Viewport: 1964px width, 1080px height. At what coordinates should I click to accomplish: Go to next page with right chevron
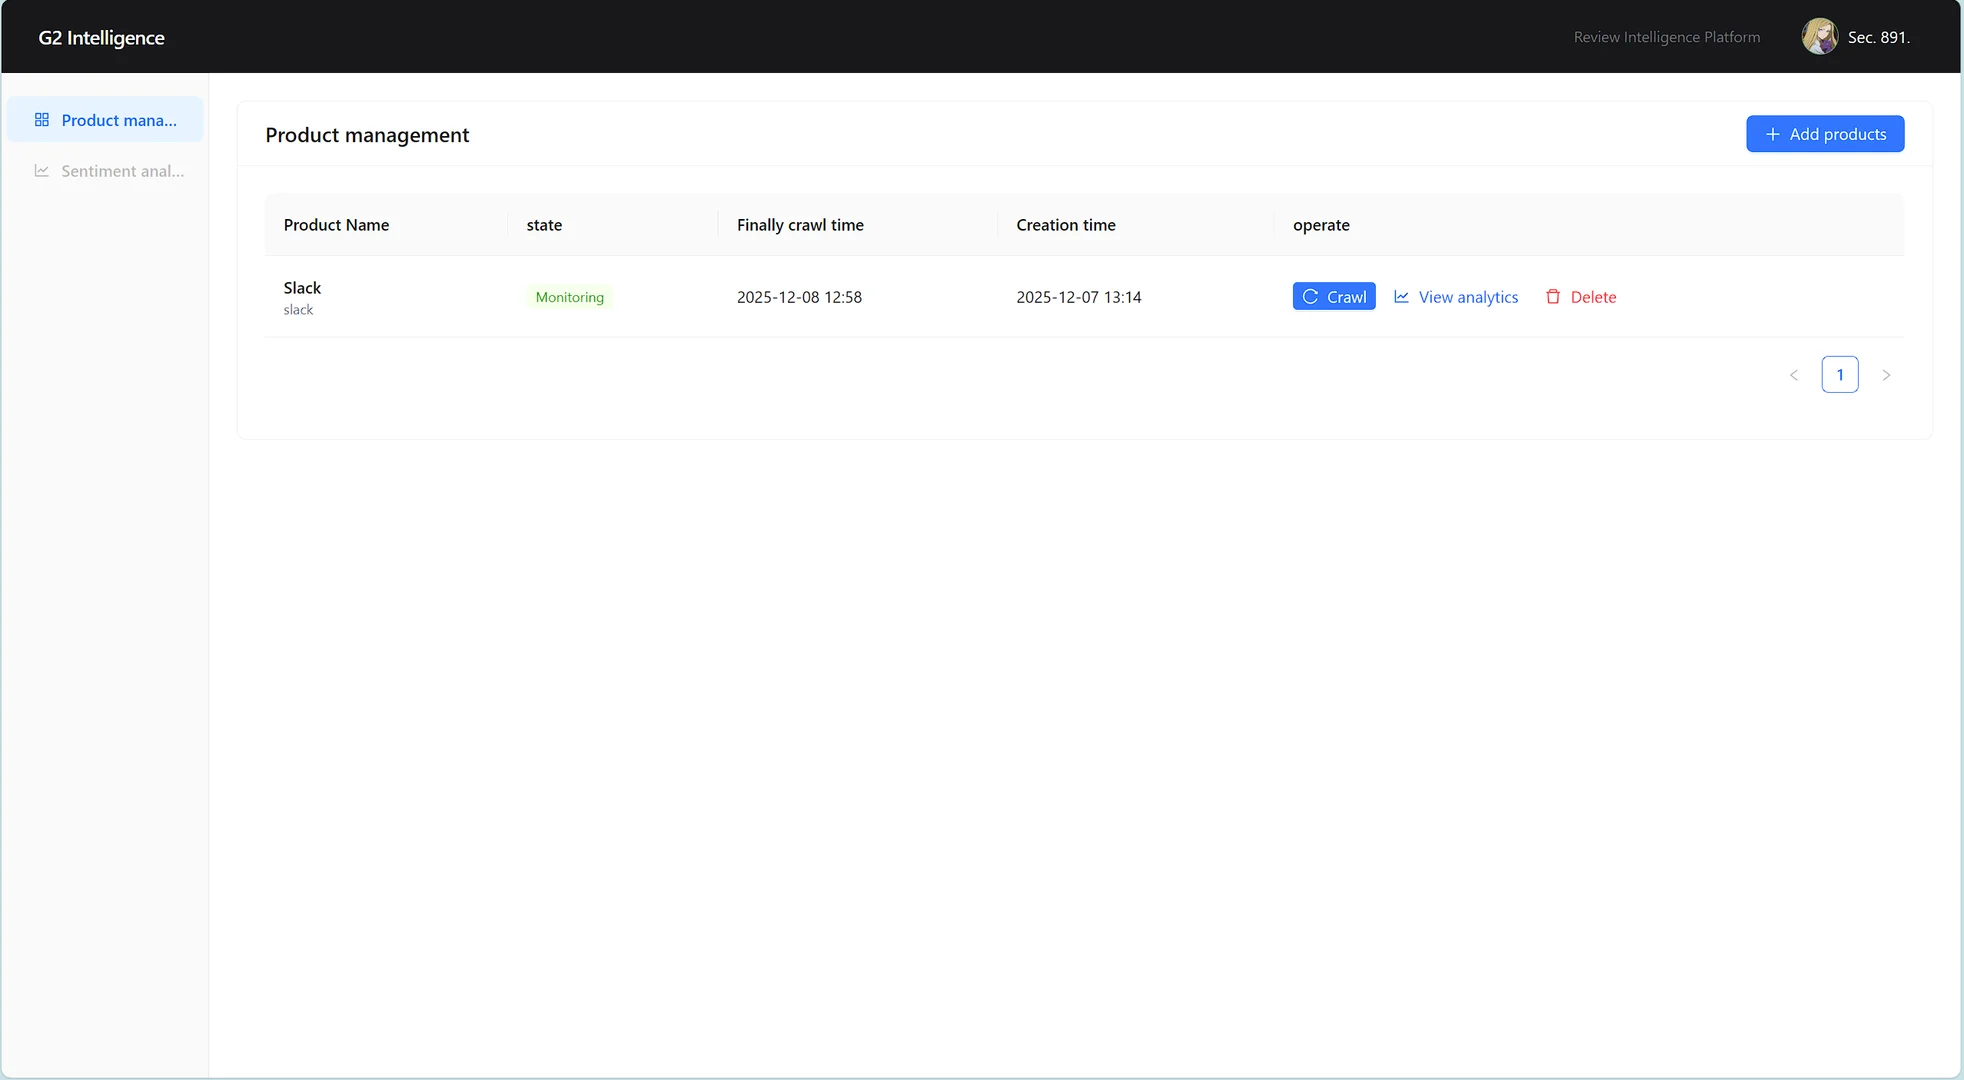click(x=1886, y=375)
